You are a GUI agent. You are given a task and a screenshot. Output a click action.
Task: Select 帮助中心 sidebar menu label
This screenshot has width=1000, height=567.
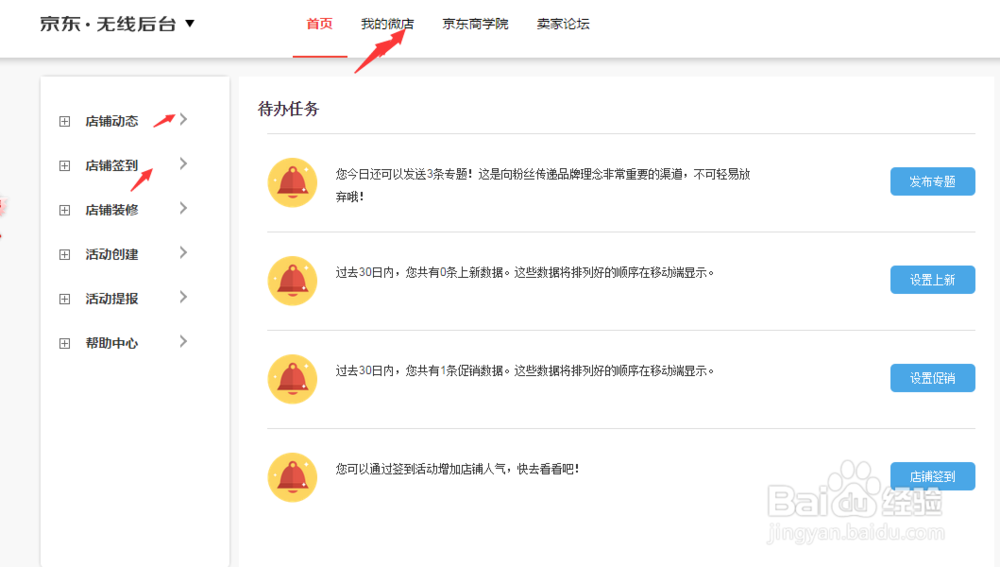112,343
